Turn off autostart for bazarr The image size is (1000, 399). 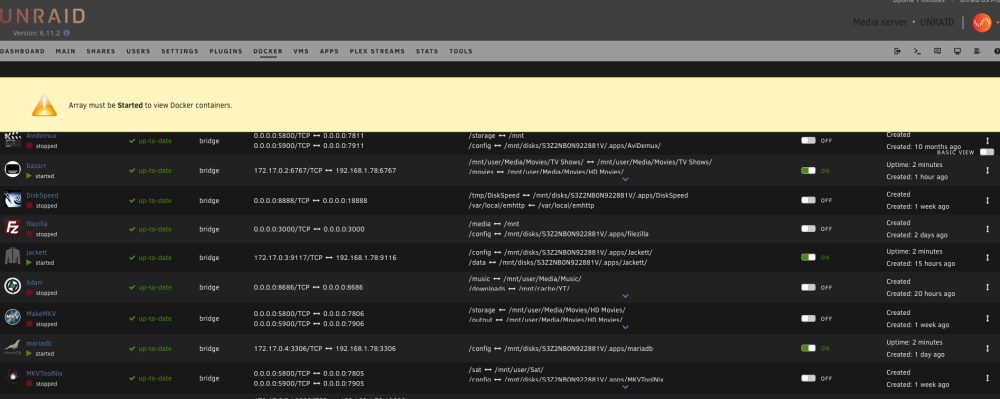(808, 170)
